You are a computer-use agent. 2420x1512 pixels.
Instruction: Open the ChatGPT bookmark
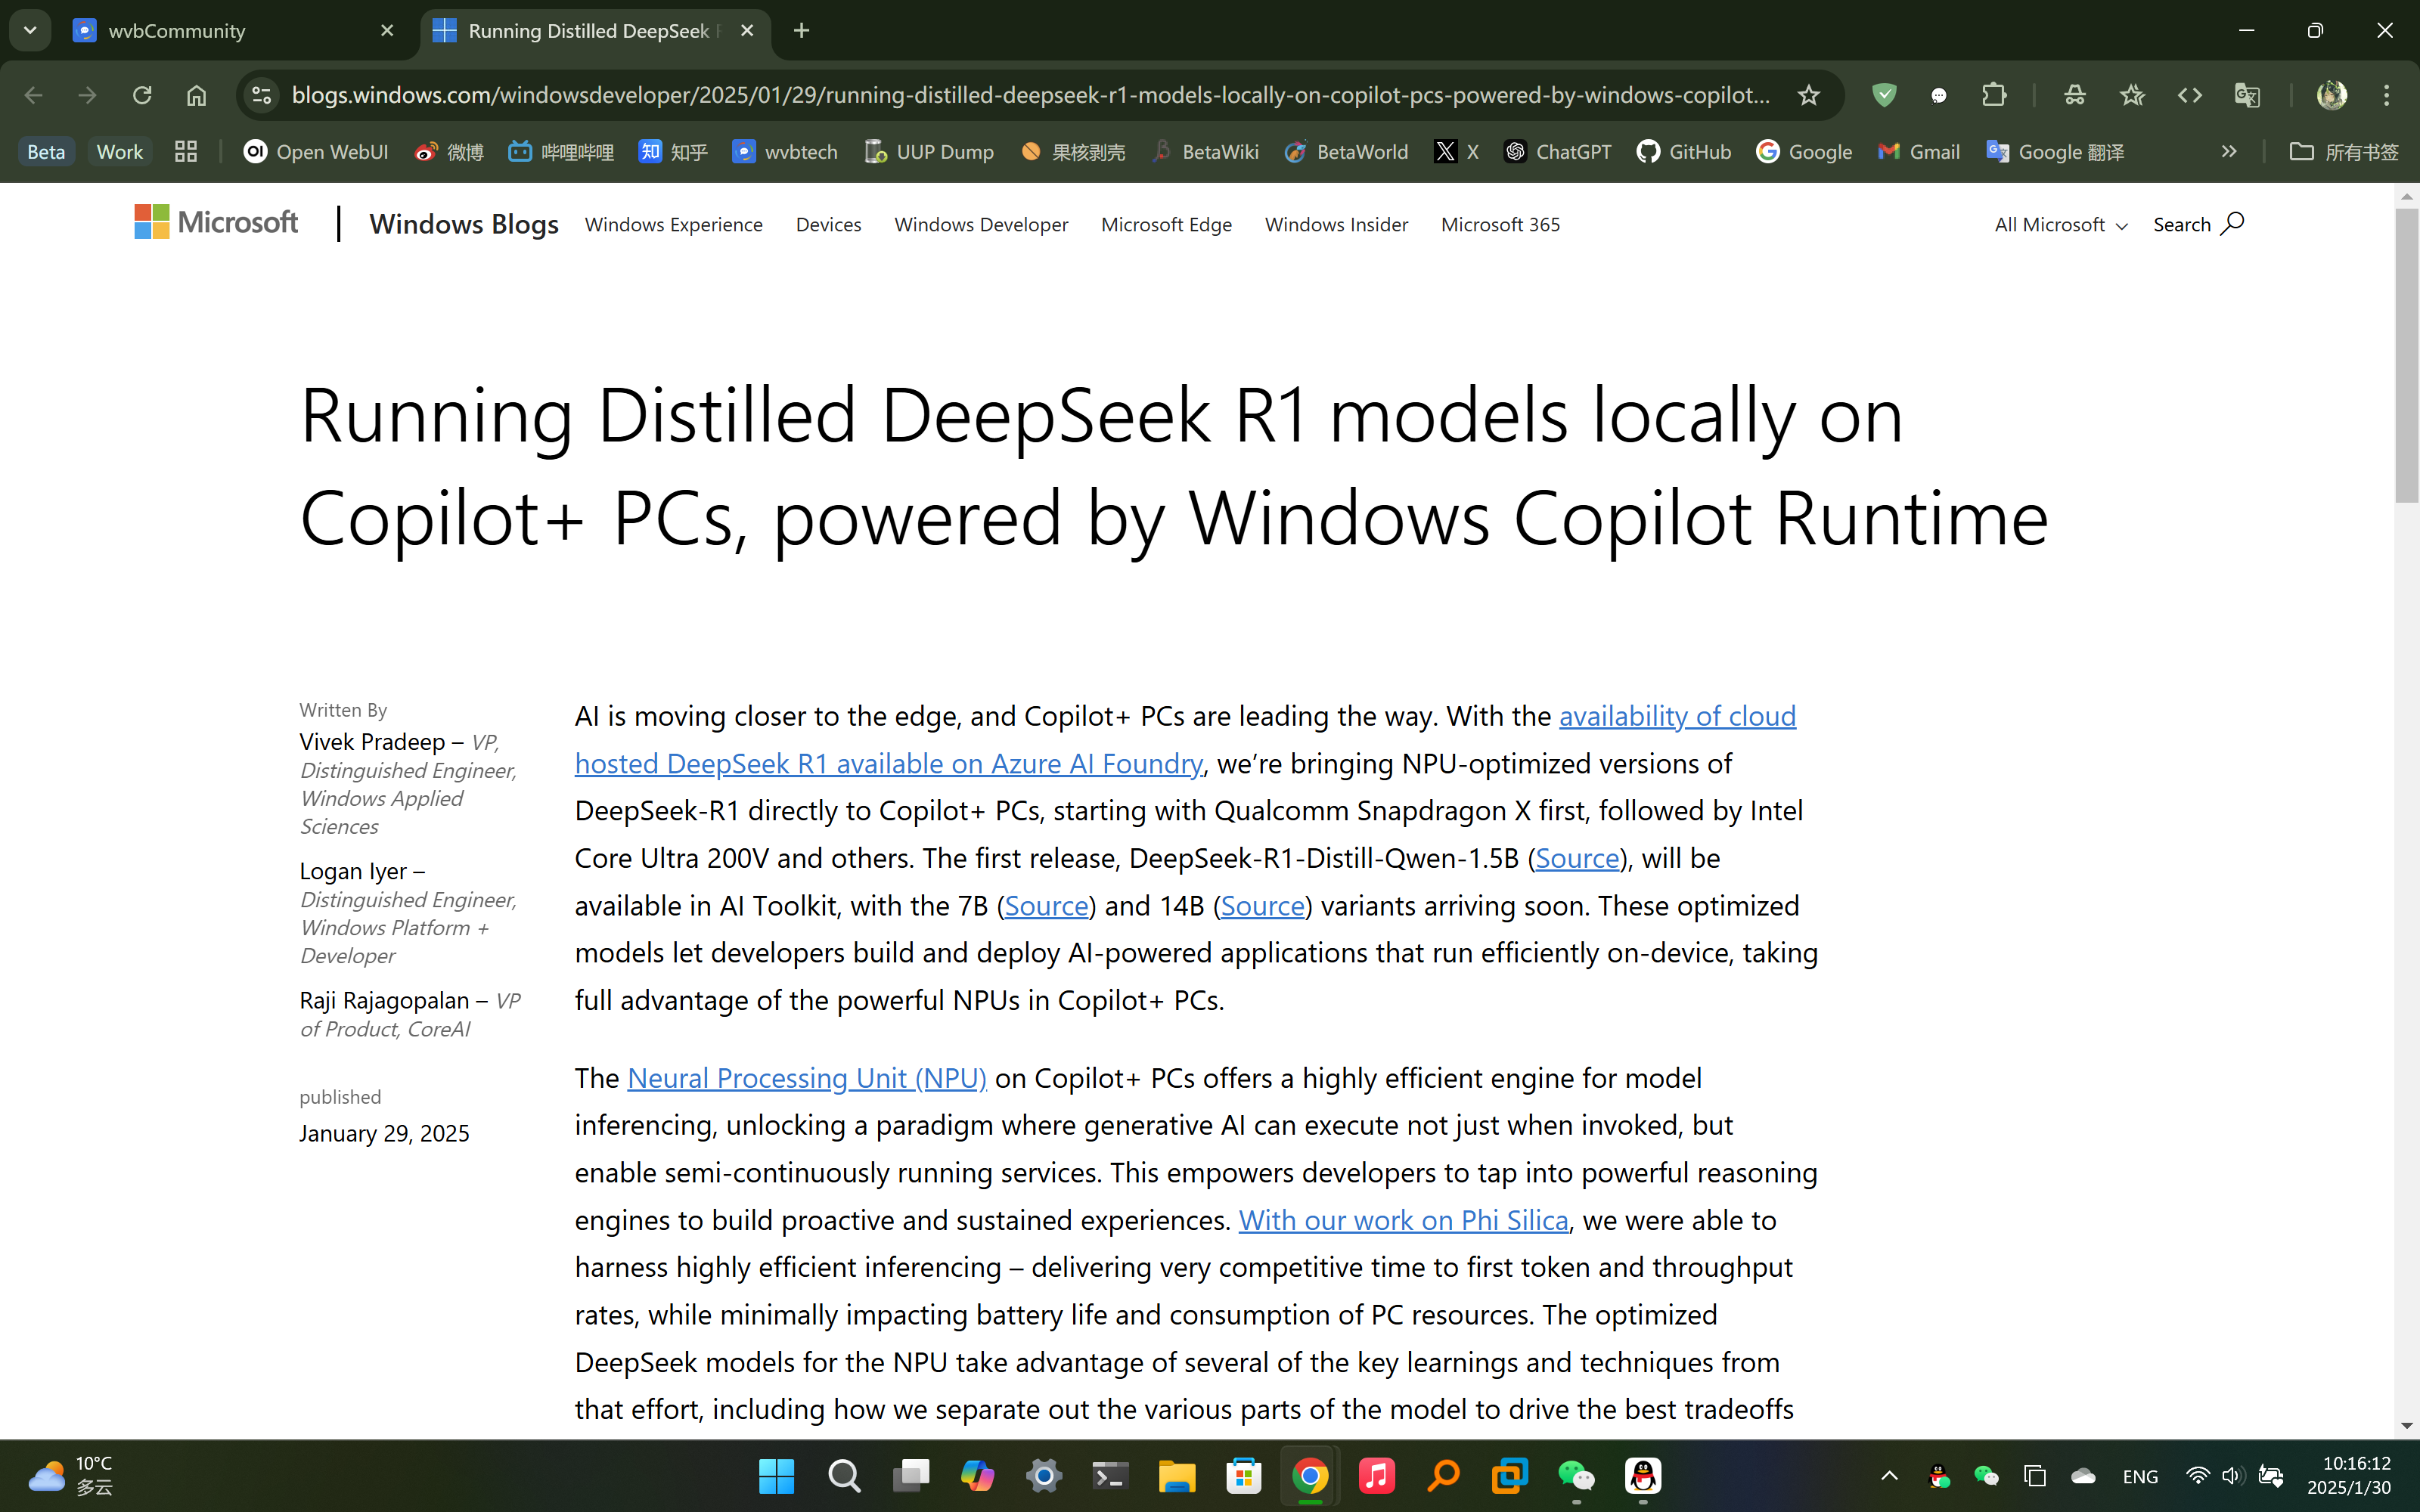point(1558,151)
